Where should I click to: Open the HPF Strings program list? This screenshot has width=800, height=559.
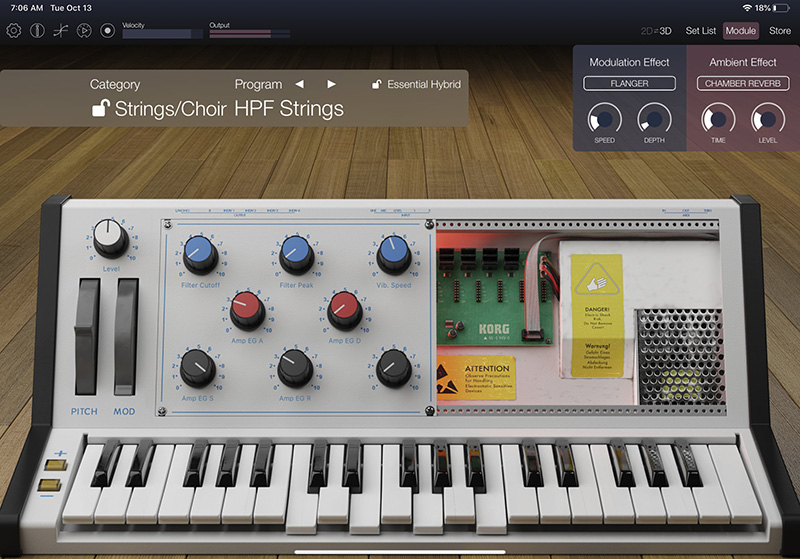click(289, 109)
